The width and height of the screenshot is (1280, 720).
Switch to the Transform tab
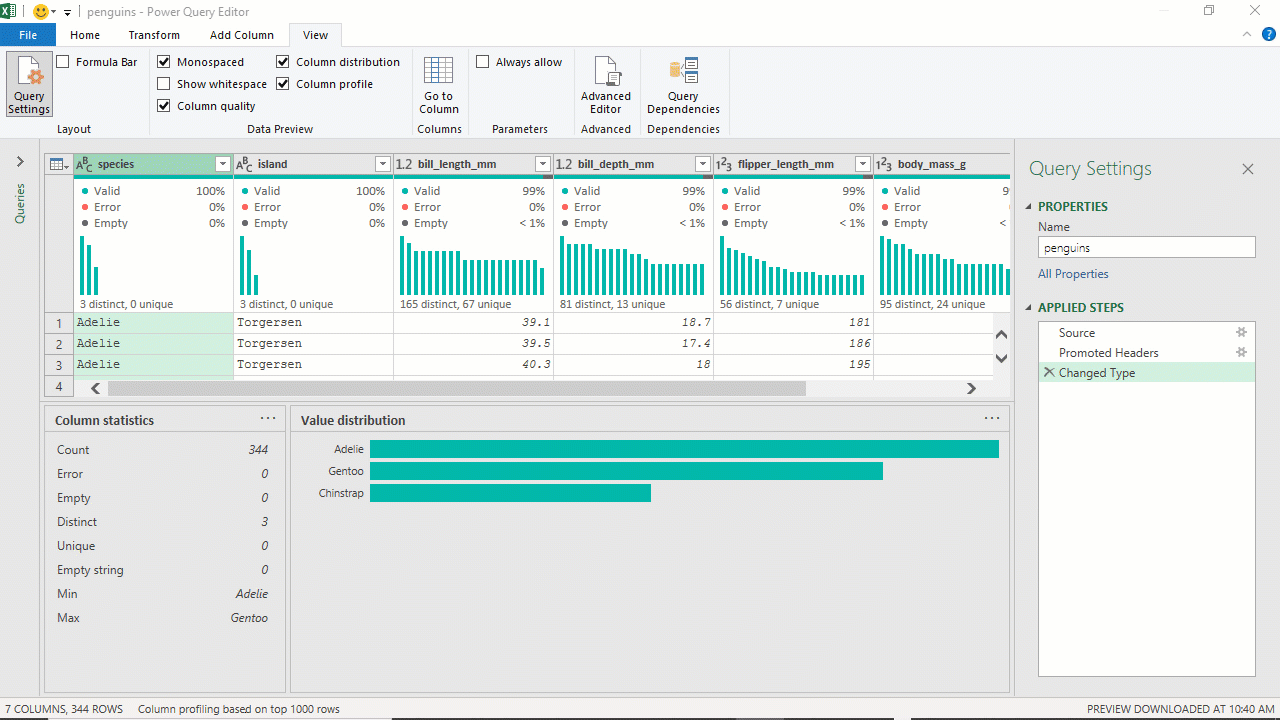coord(154,35)
